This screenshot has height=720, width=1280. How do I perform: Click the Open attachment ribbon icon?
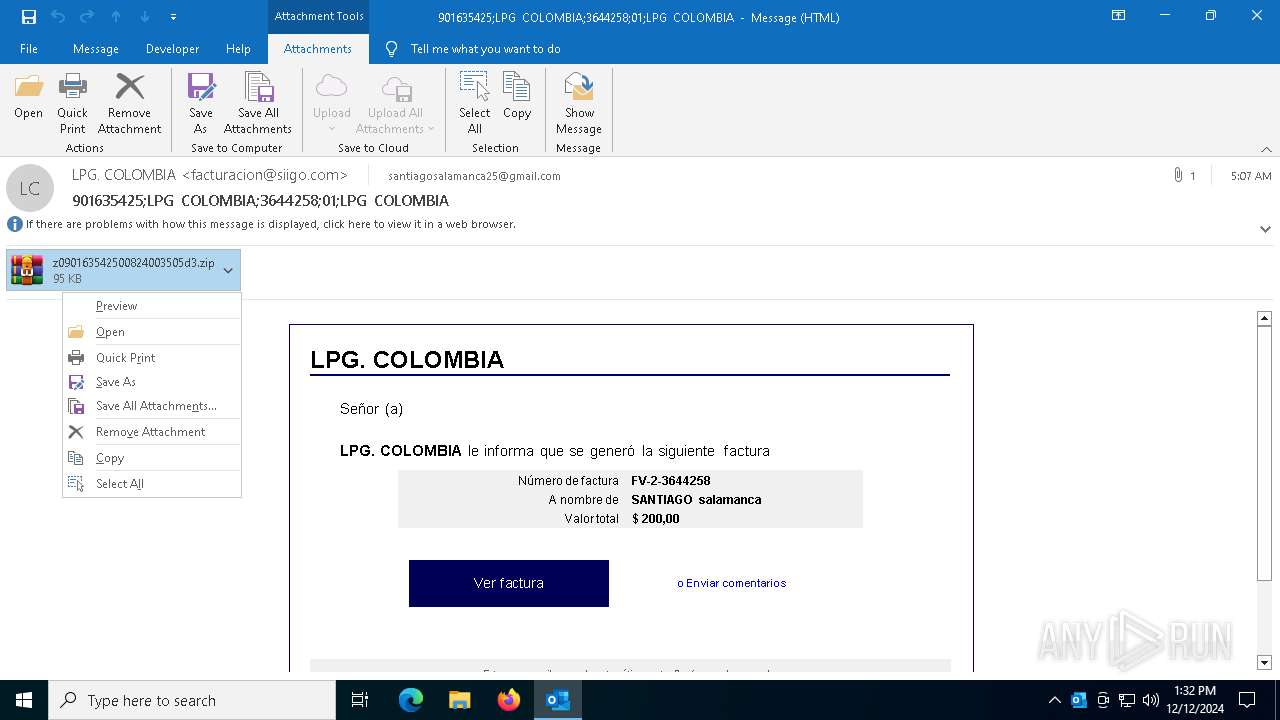[28, 97]
